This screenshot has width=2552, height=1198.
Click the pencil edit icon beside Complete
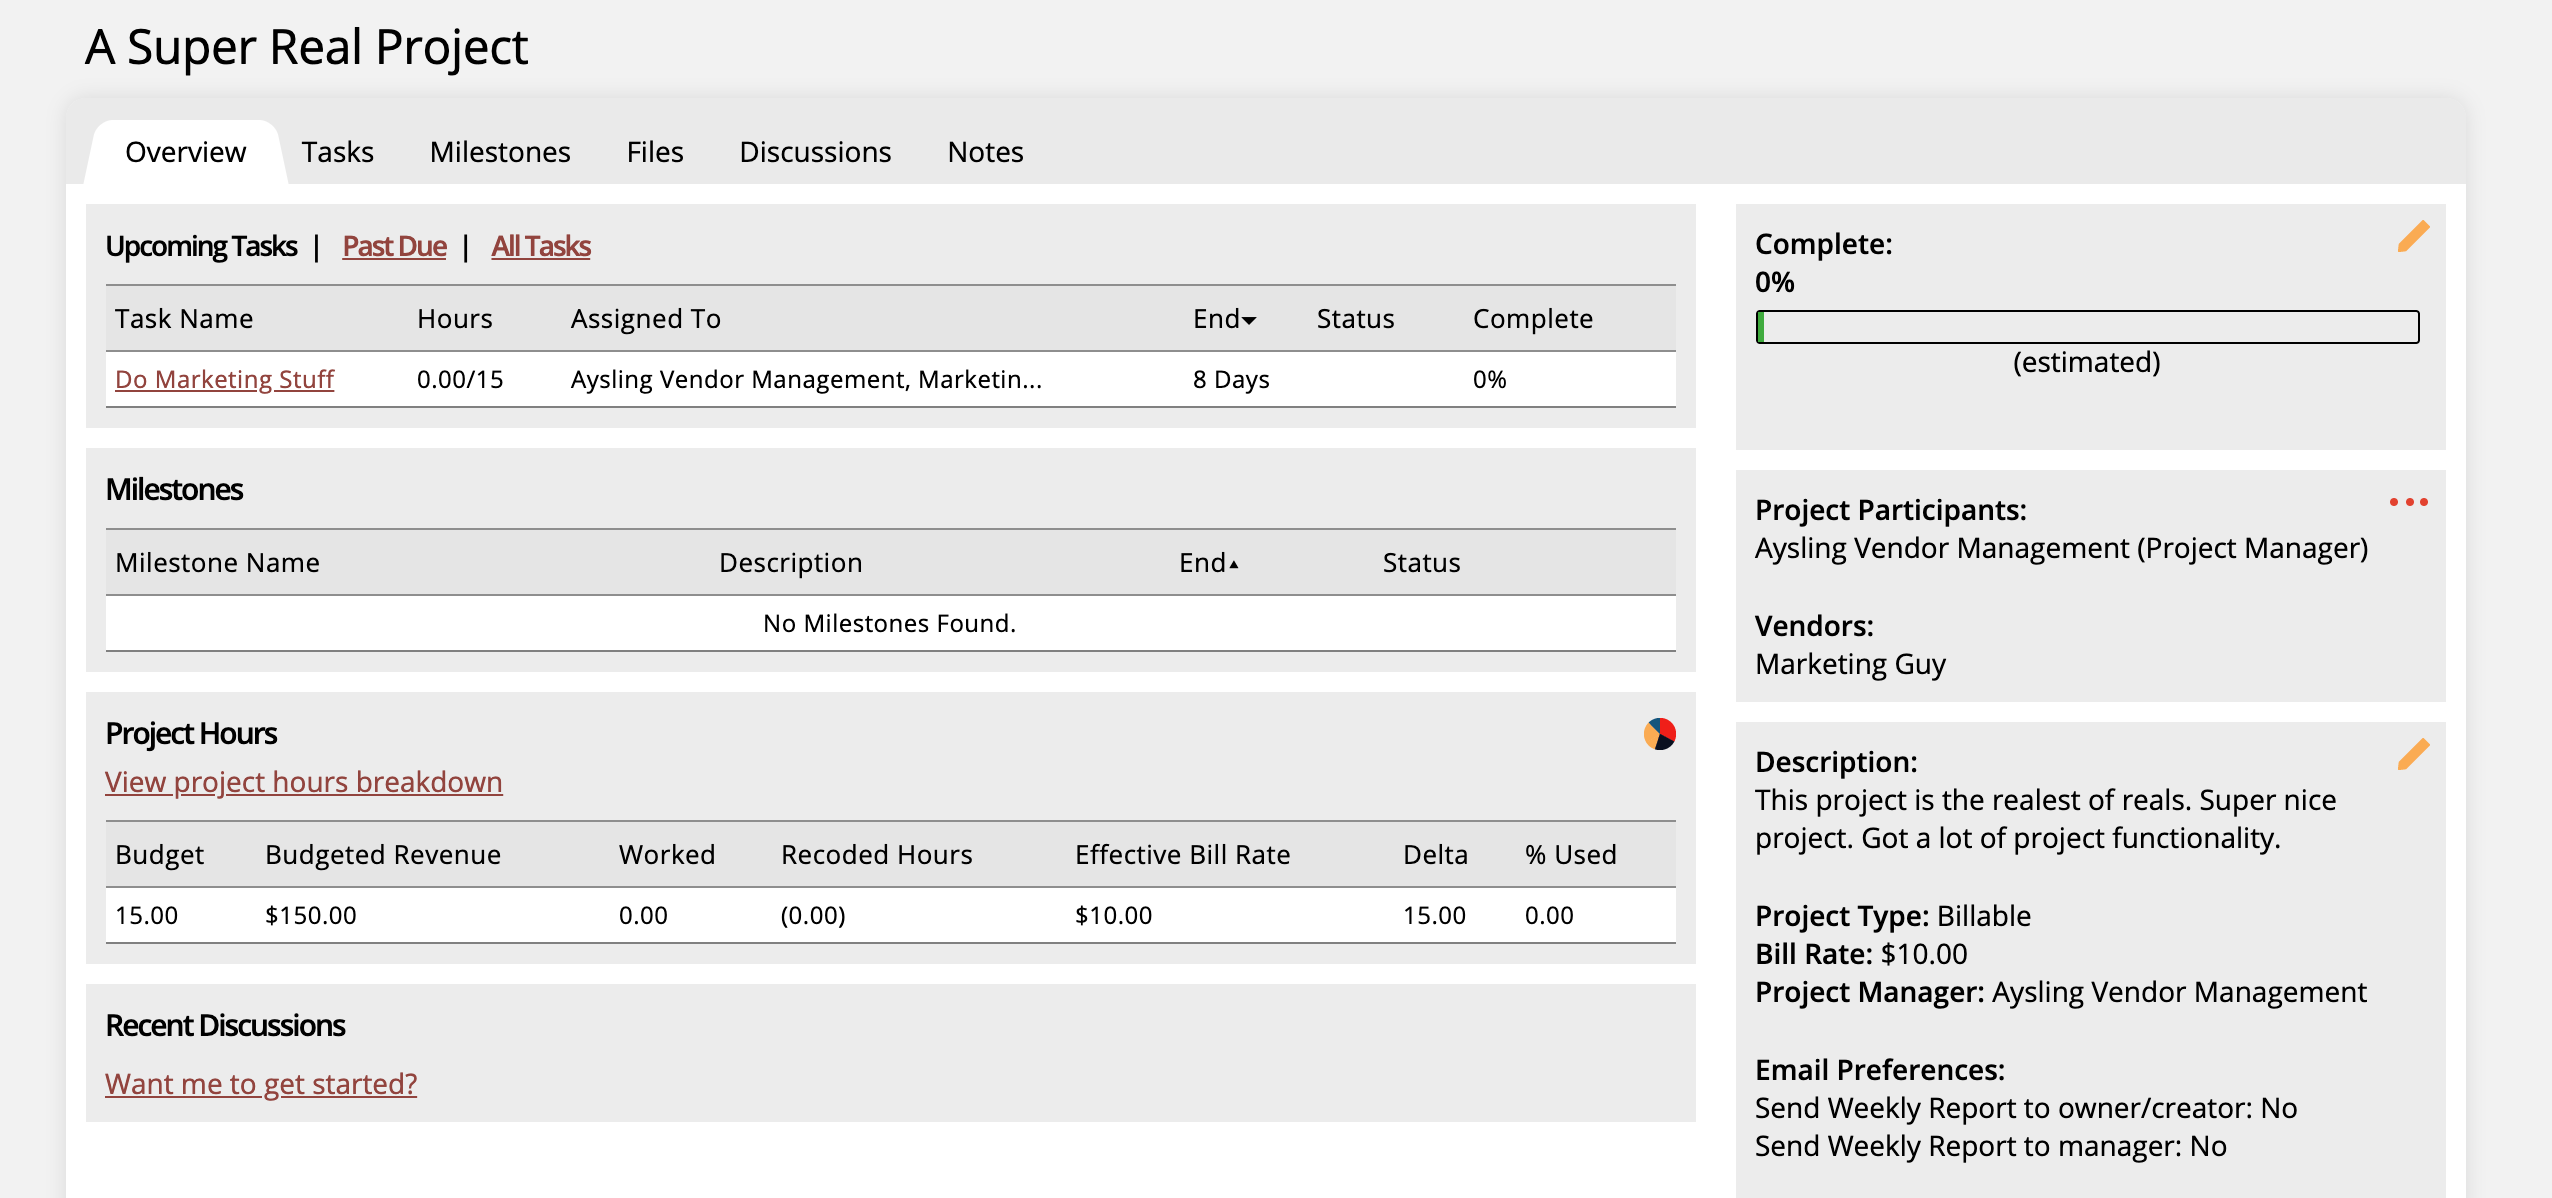2413,237
